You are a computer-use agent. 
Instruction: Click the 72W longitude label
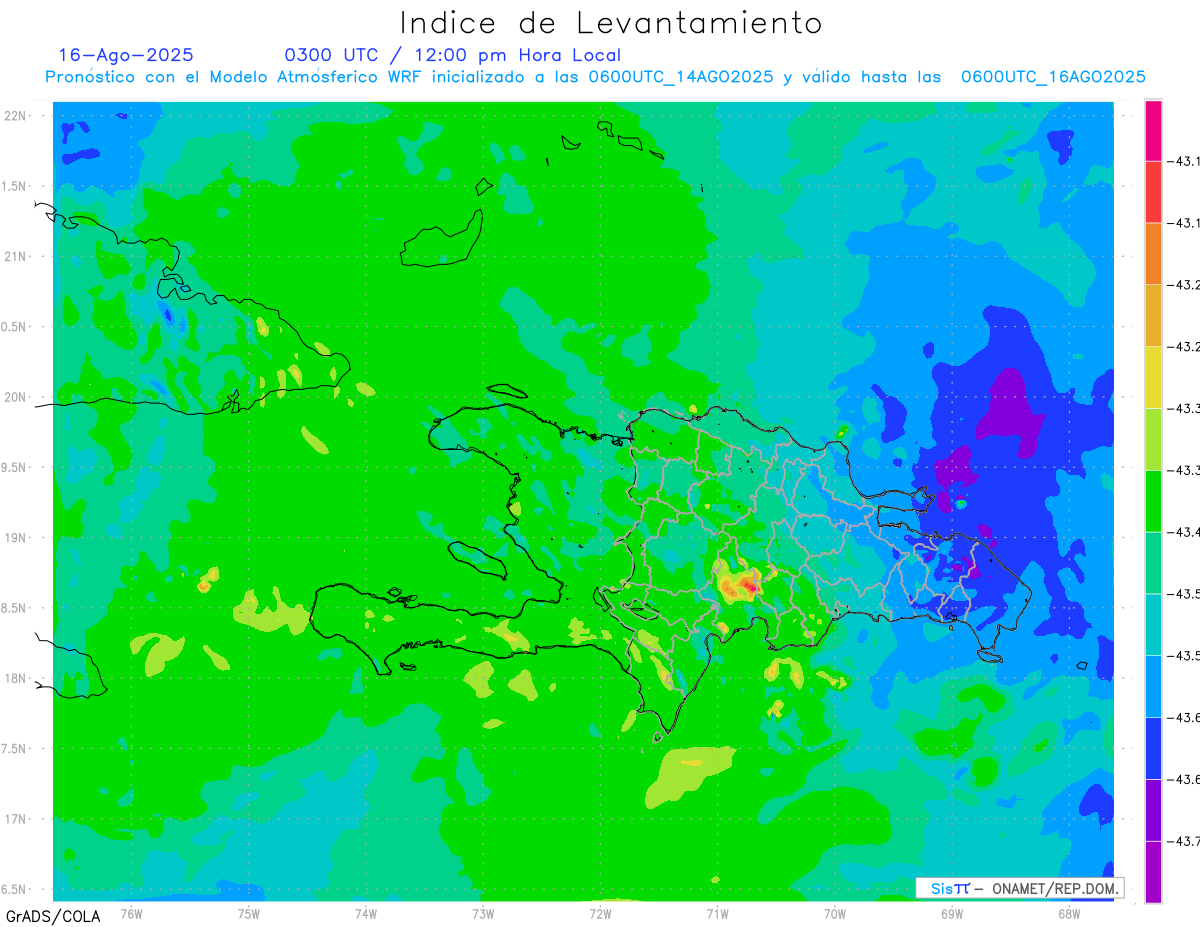[x=600, y=913]
